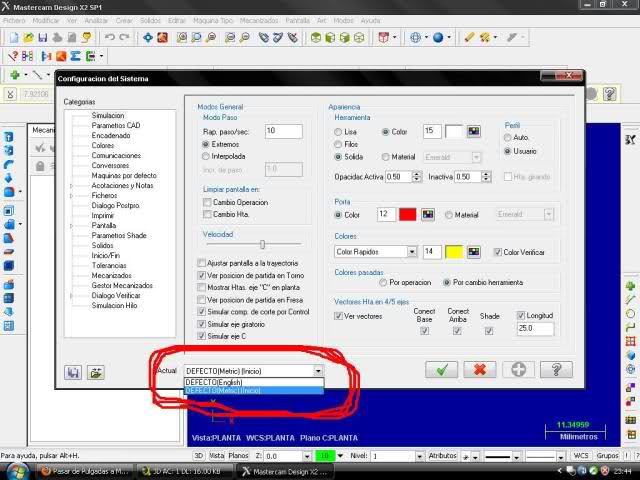
Task: Click the plus Apply button in dialog
Action: (x=518, y=370)
